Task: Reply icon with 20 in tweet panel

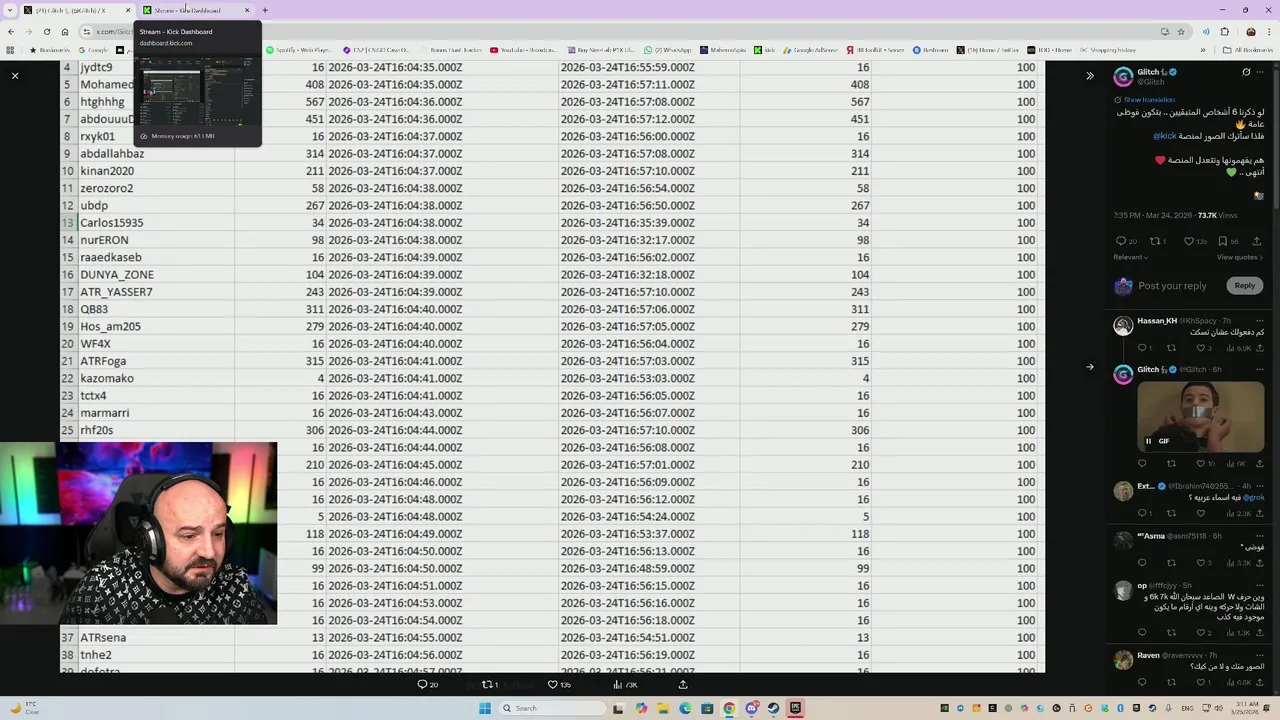Action: (1121, 241)
